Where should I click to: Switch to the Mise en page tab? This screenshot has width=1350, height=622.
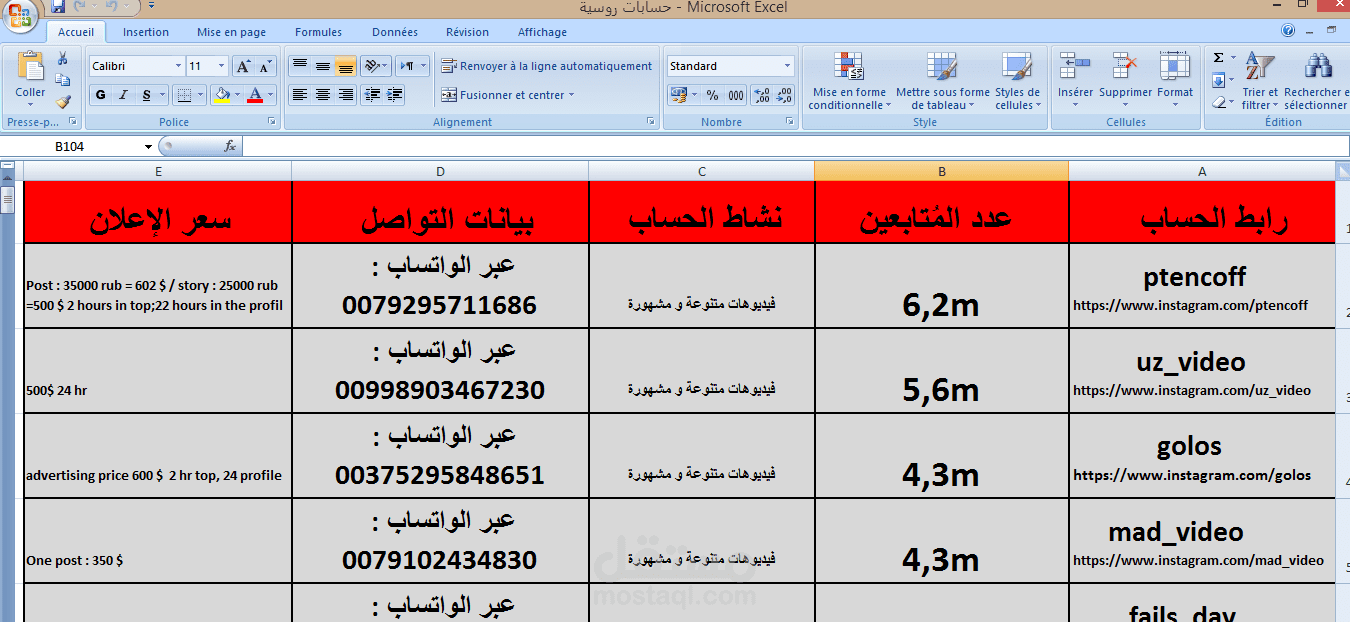click(x=231, y=32)
